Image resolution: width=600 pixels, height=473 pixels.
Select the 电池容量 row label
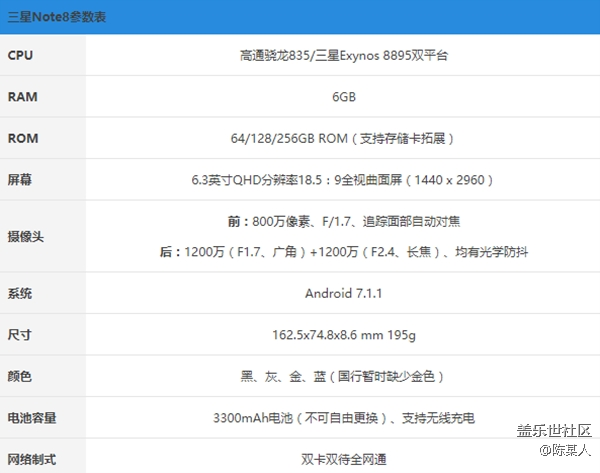[32, 418]
